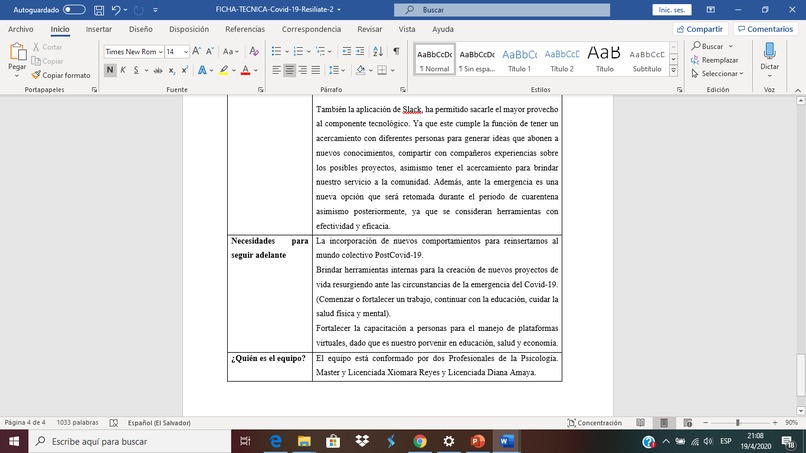Apply subscript formatting
The height and width of the screenshot is (453, 806).
tap(172, 70)
